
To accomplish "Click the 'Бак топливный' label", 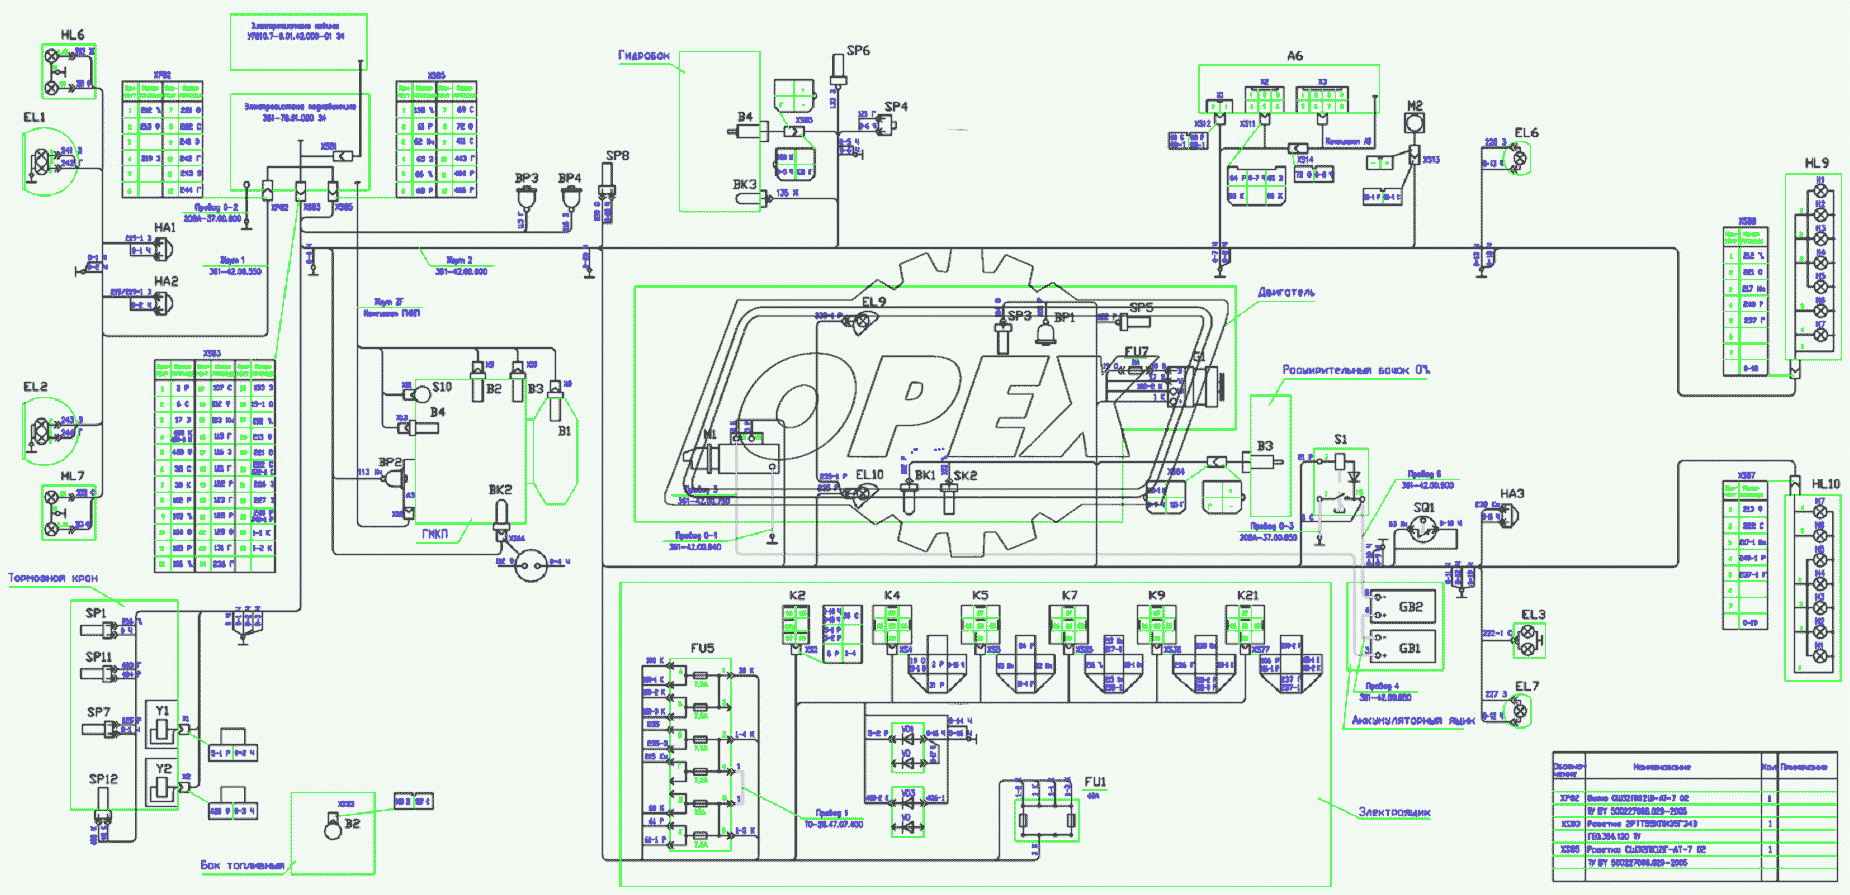I will (x=243, y=865).
